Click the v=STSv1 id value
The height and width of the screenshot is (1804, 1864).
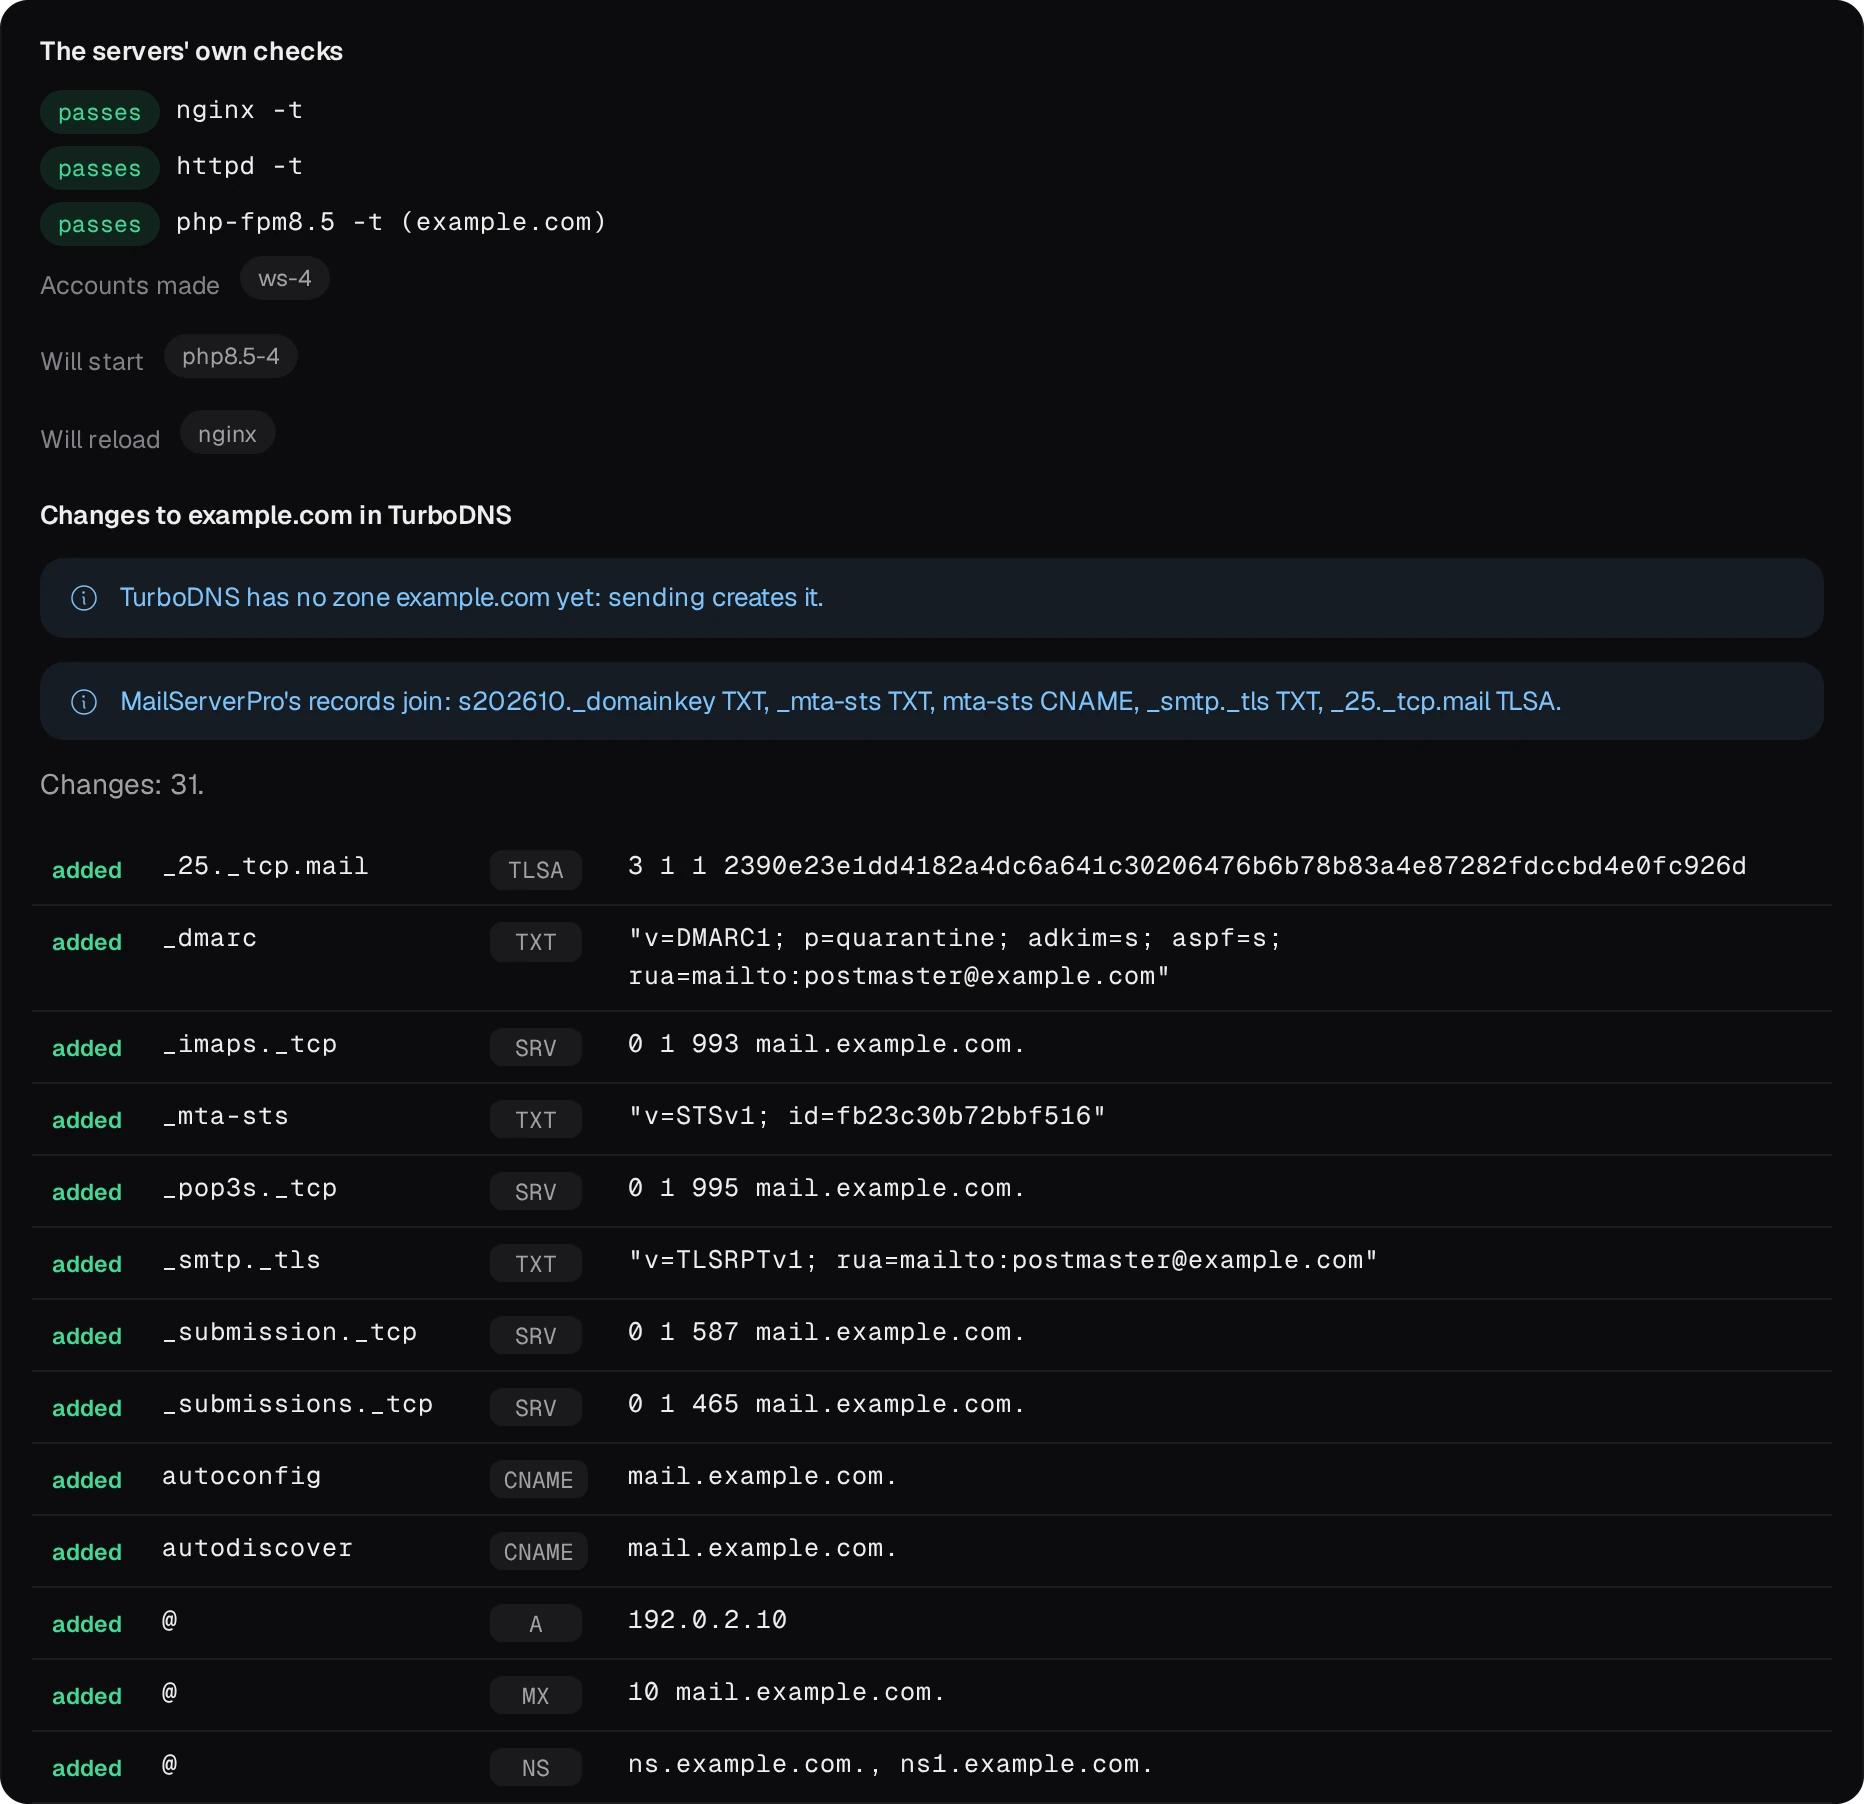(867, 1116)
